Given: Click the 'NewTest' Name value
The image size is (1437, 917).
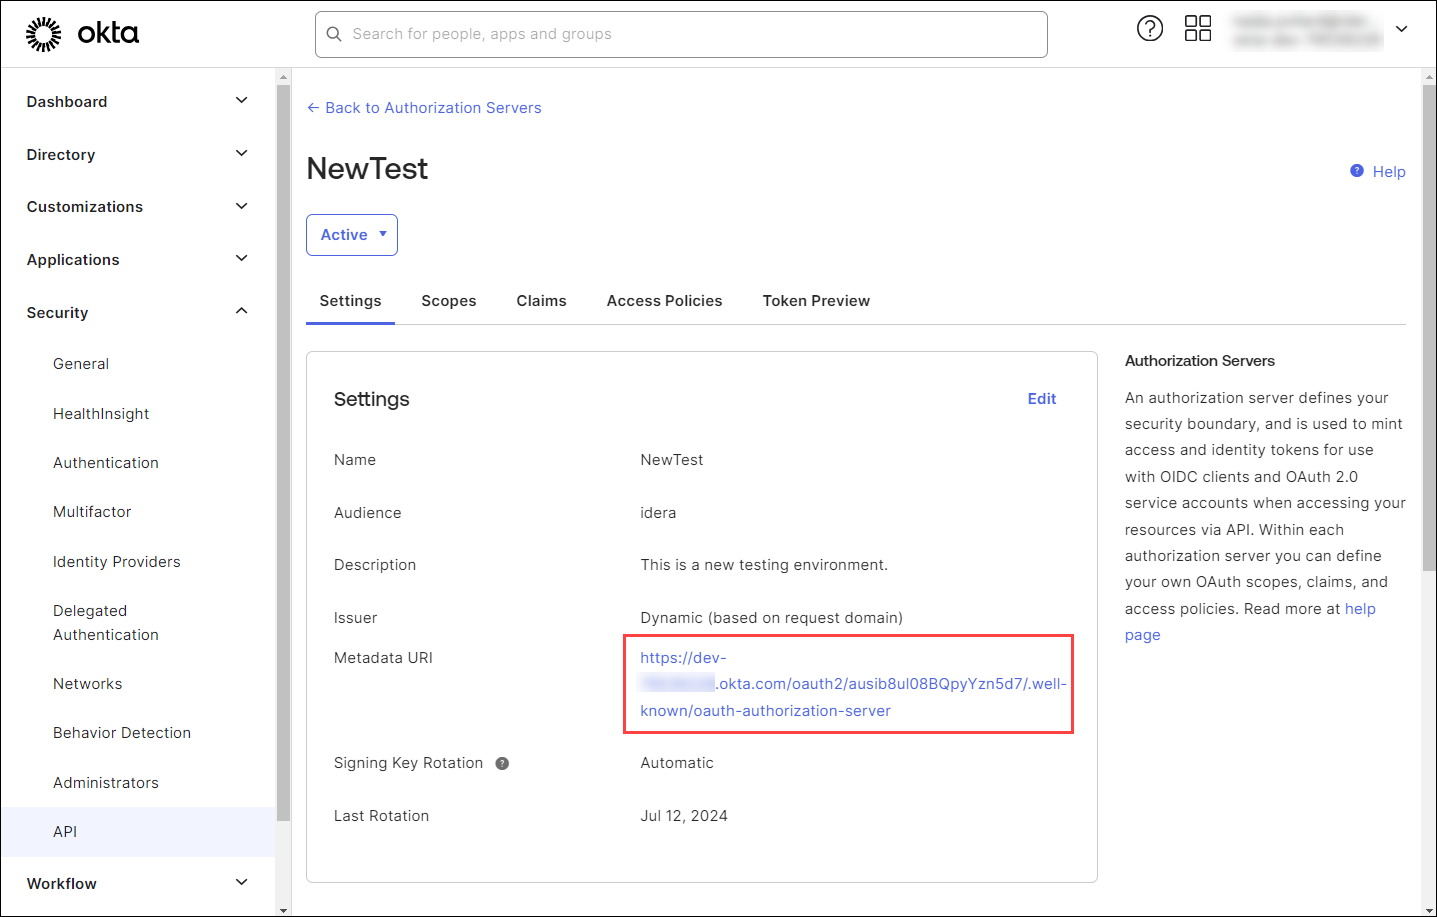Looking at the screenshot, I should click(x=672, y=460).
